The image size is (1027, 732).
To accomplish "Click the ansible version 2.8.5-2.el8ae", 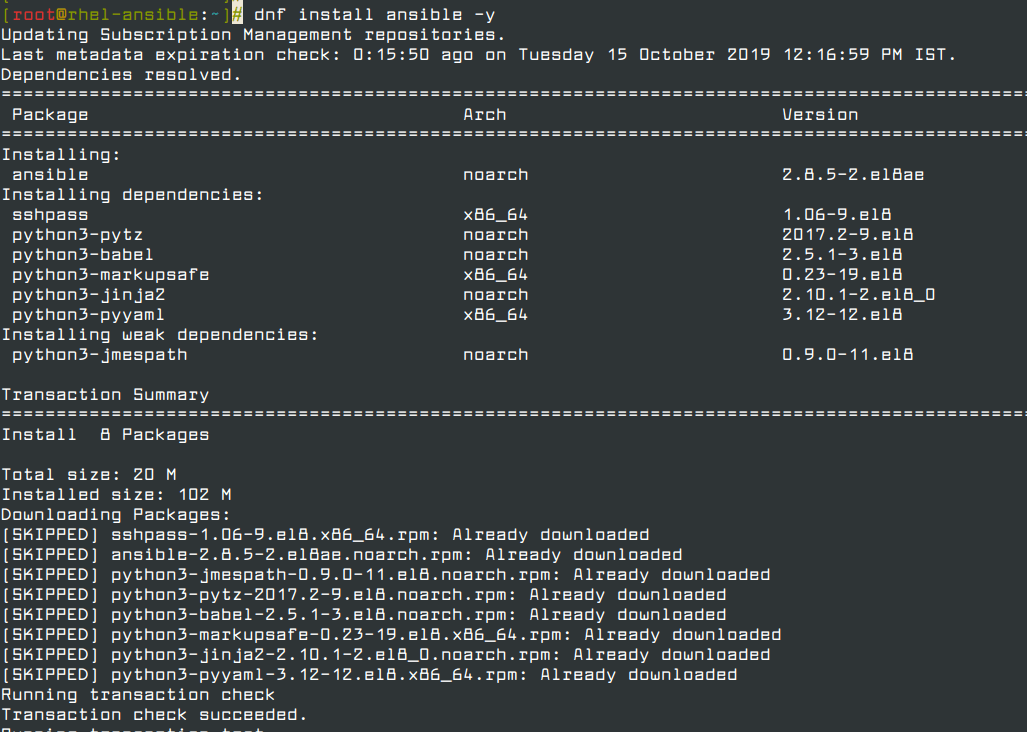I will click(853, 174).
